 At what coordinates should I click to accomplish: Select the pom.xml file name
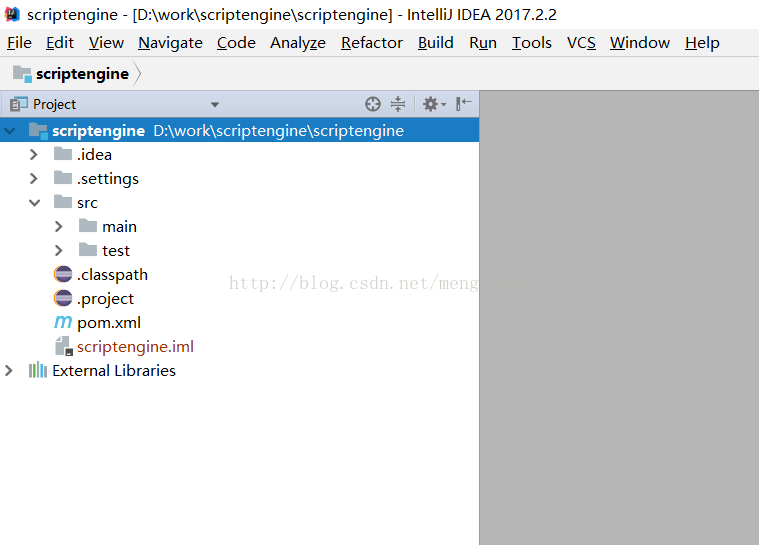click(x=109, y=322)
